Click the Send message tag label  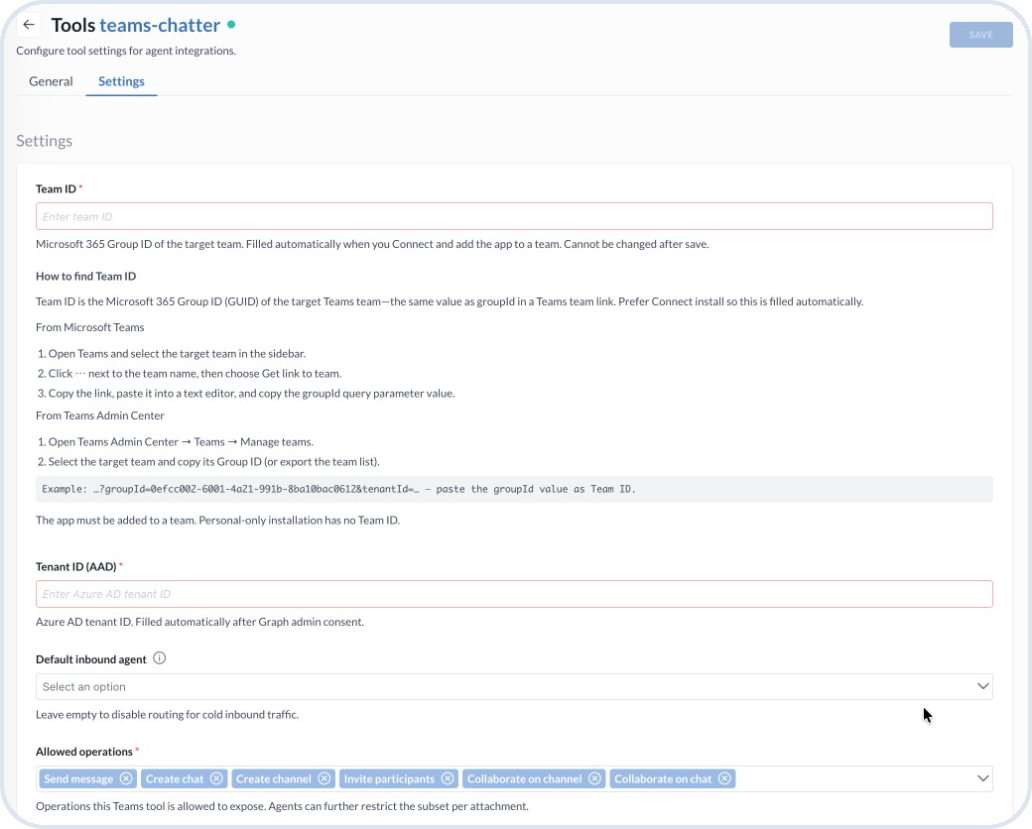click(78, 779)
